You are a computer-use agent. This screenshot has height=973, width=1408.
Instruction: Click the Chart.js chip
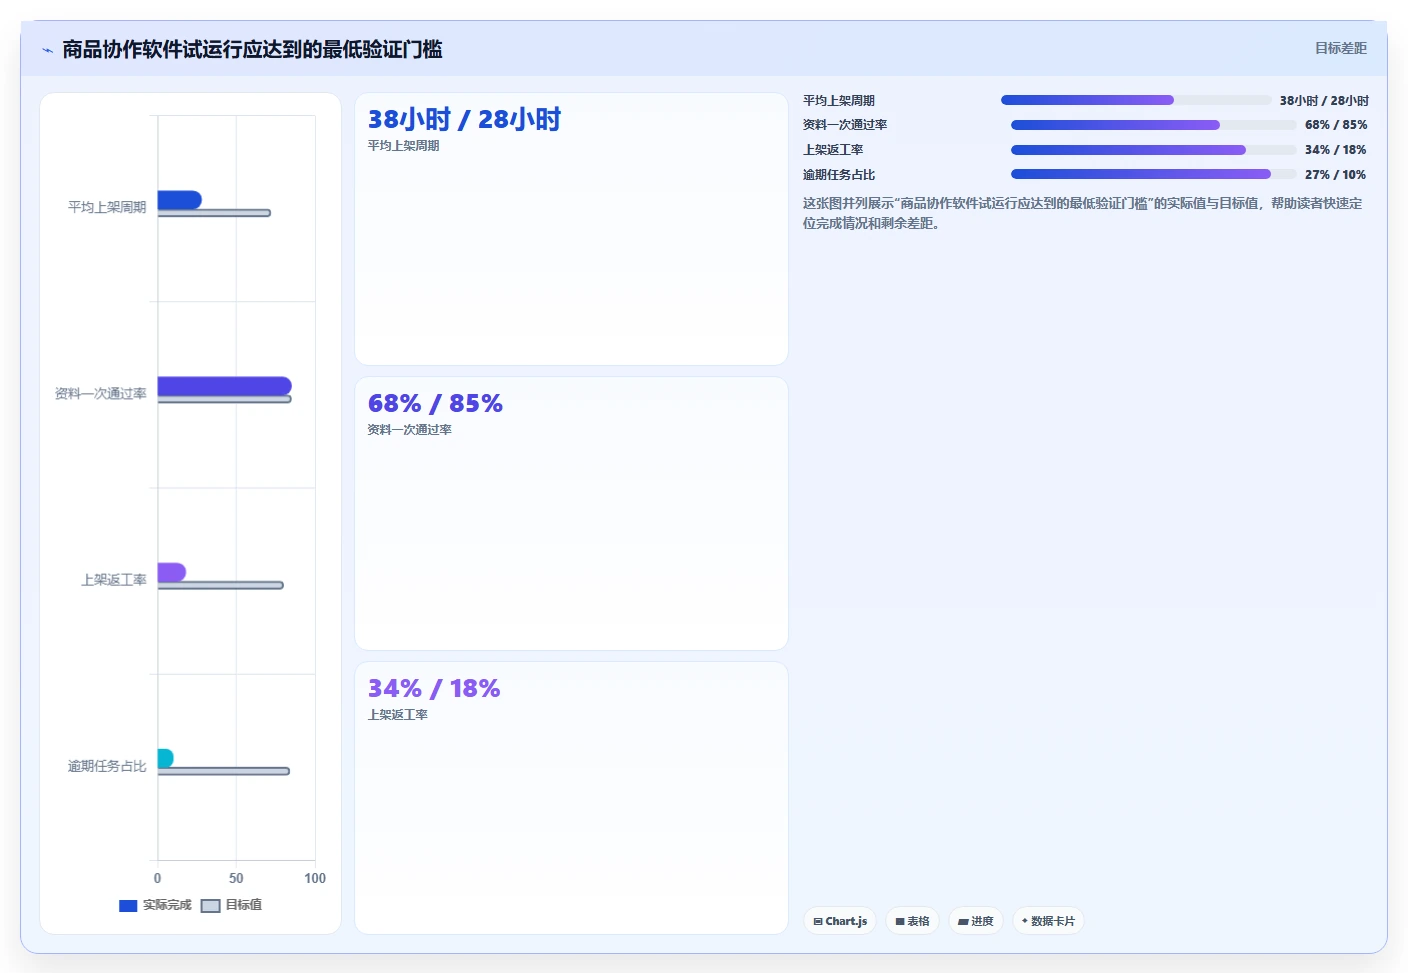click(x=840, y=921)
